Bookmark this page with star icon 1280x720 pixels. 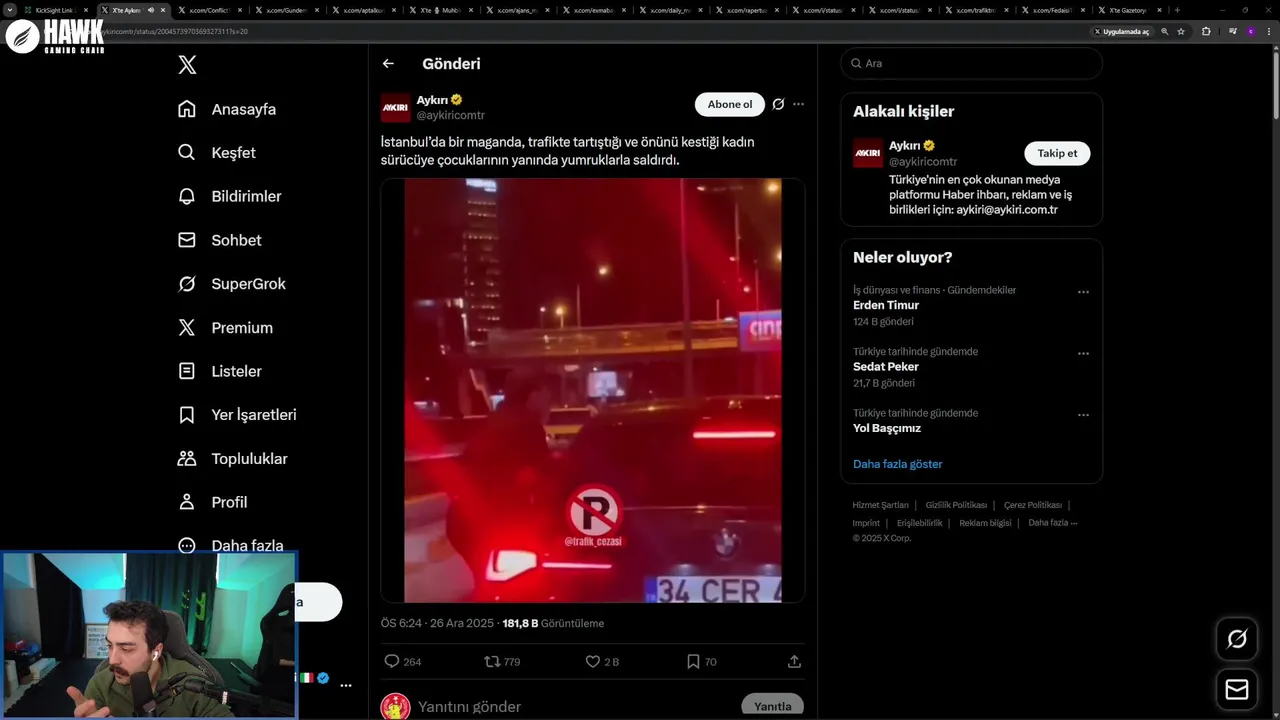coord(1181,31)
